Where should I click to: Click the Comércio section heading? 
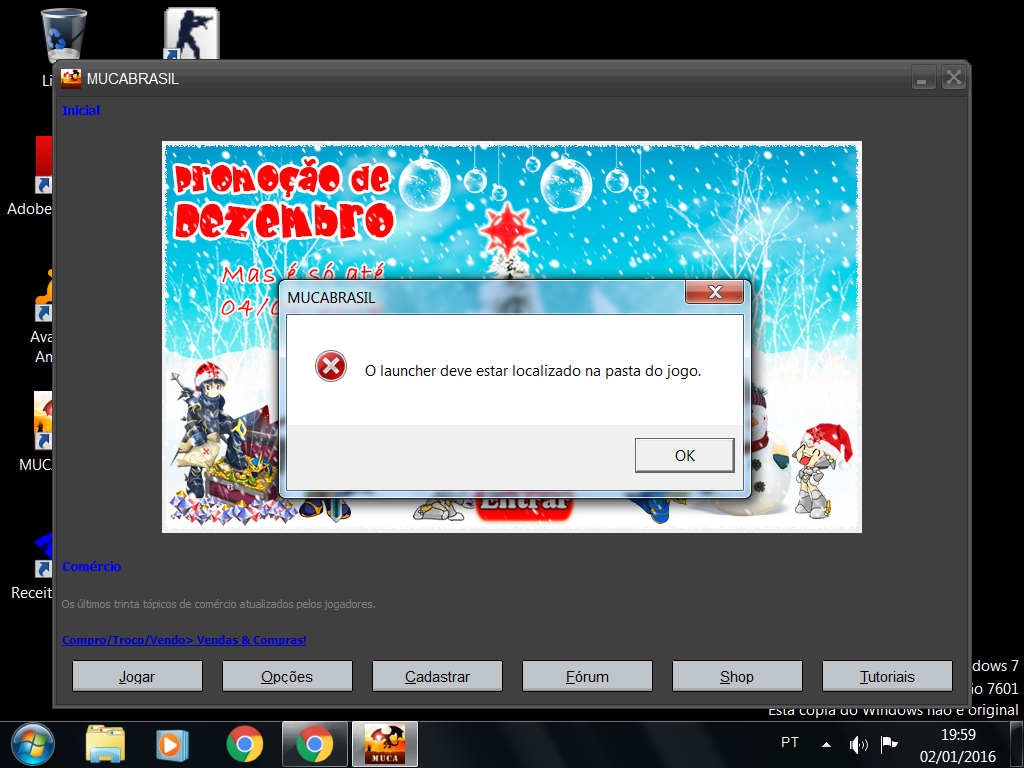pyautogui.click(x=91, y=567)
